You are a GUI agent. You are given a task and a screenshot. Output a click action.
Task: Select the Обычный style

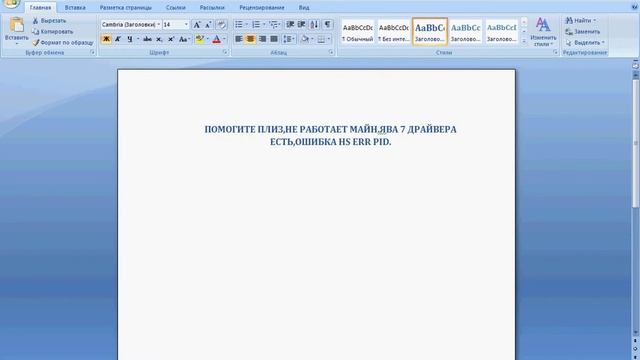pyautogui.click(x=358, y=32)
